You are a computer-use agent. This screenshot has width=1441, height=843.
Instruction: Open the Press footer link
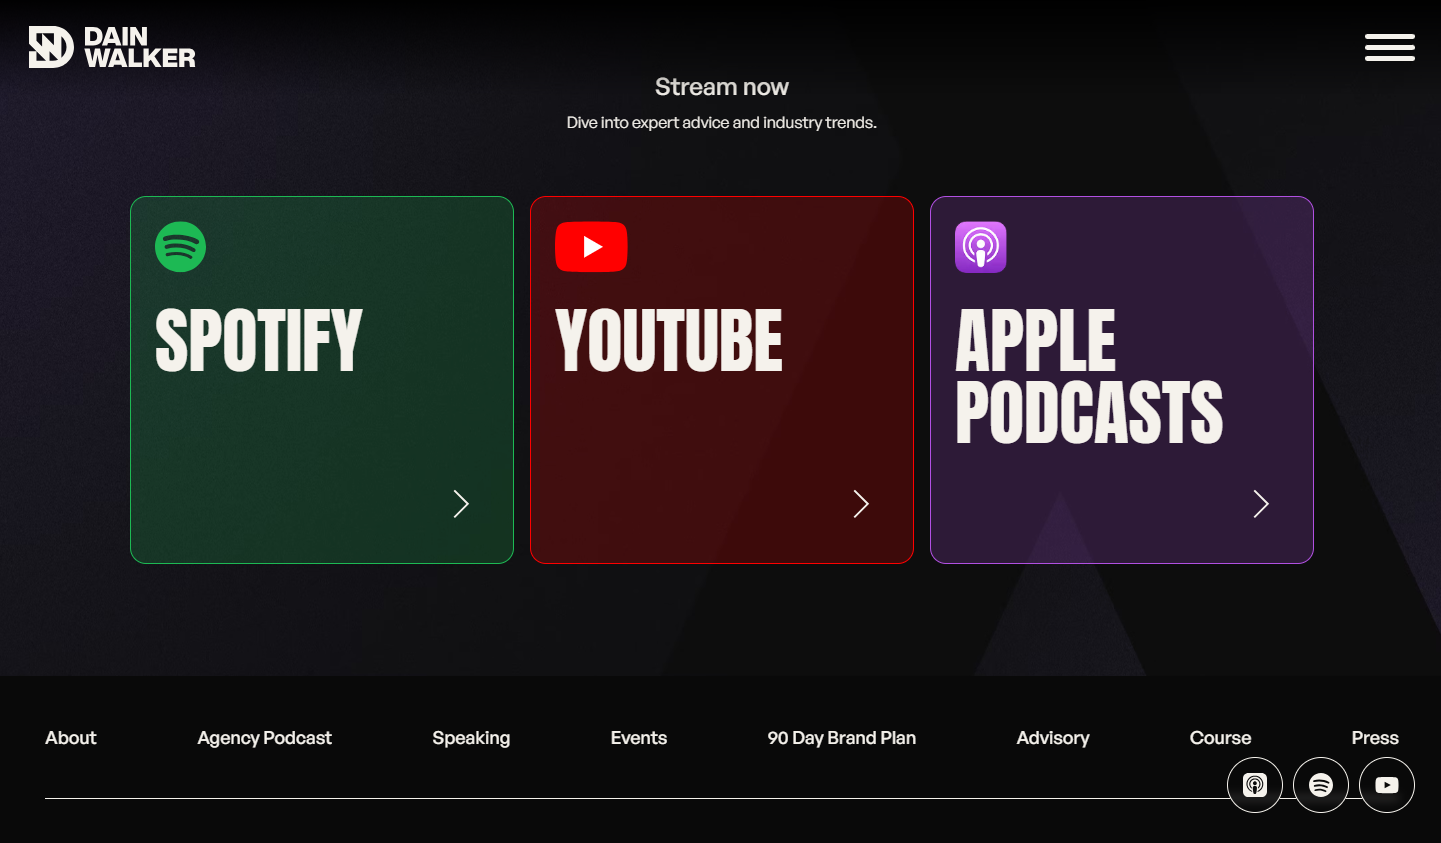coord(1375,738)
